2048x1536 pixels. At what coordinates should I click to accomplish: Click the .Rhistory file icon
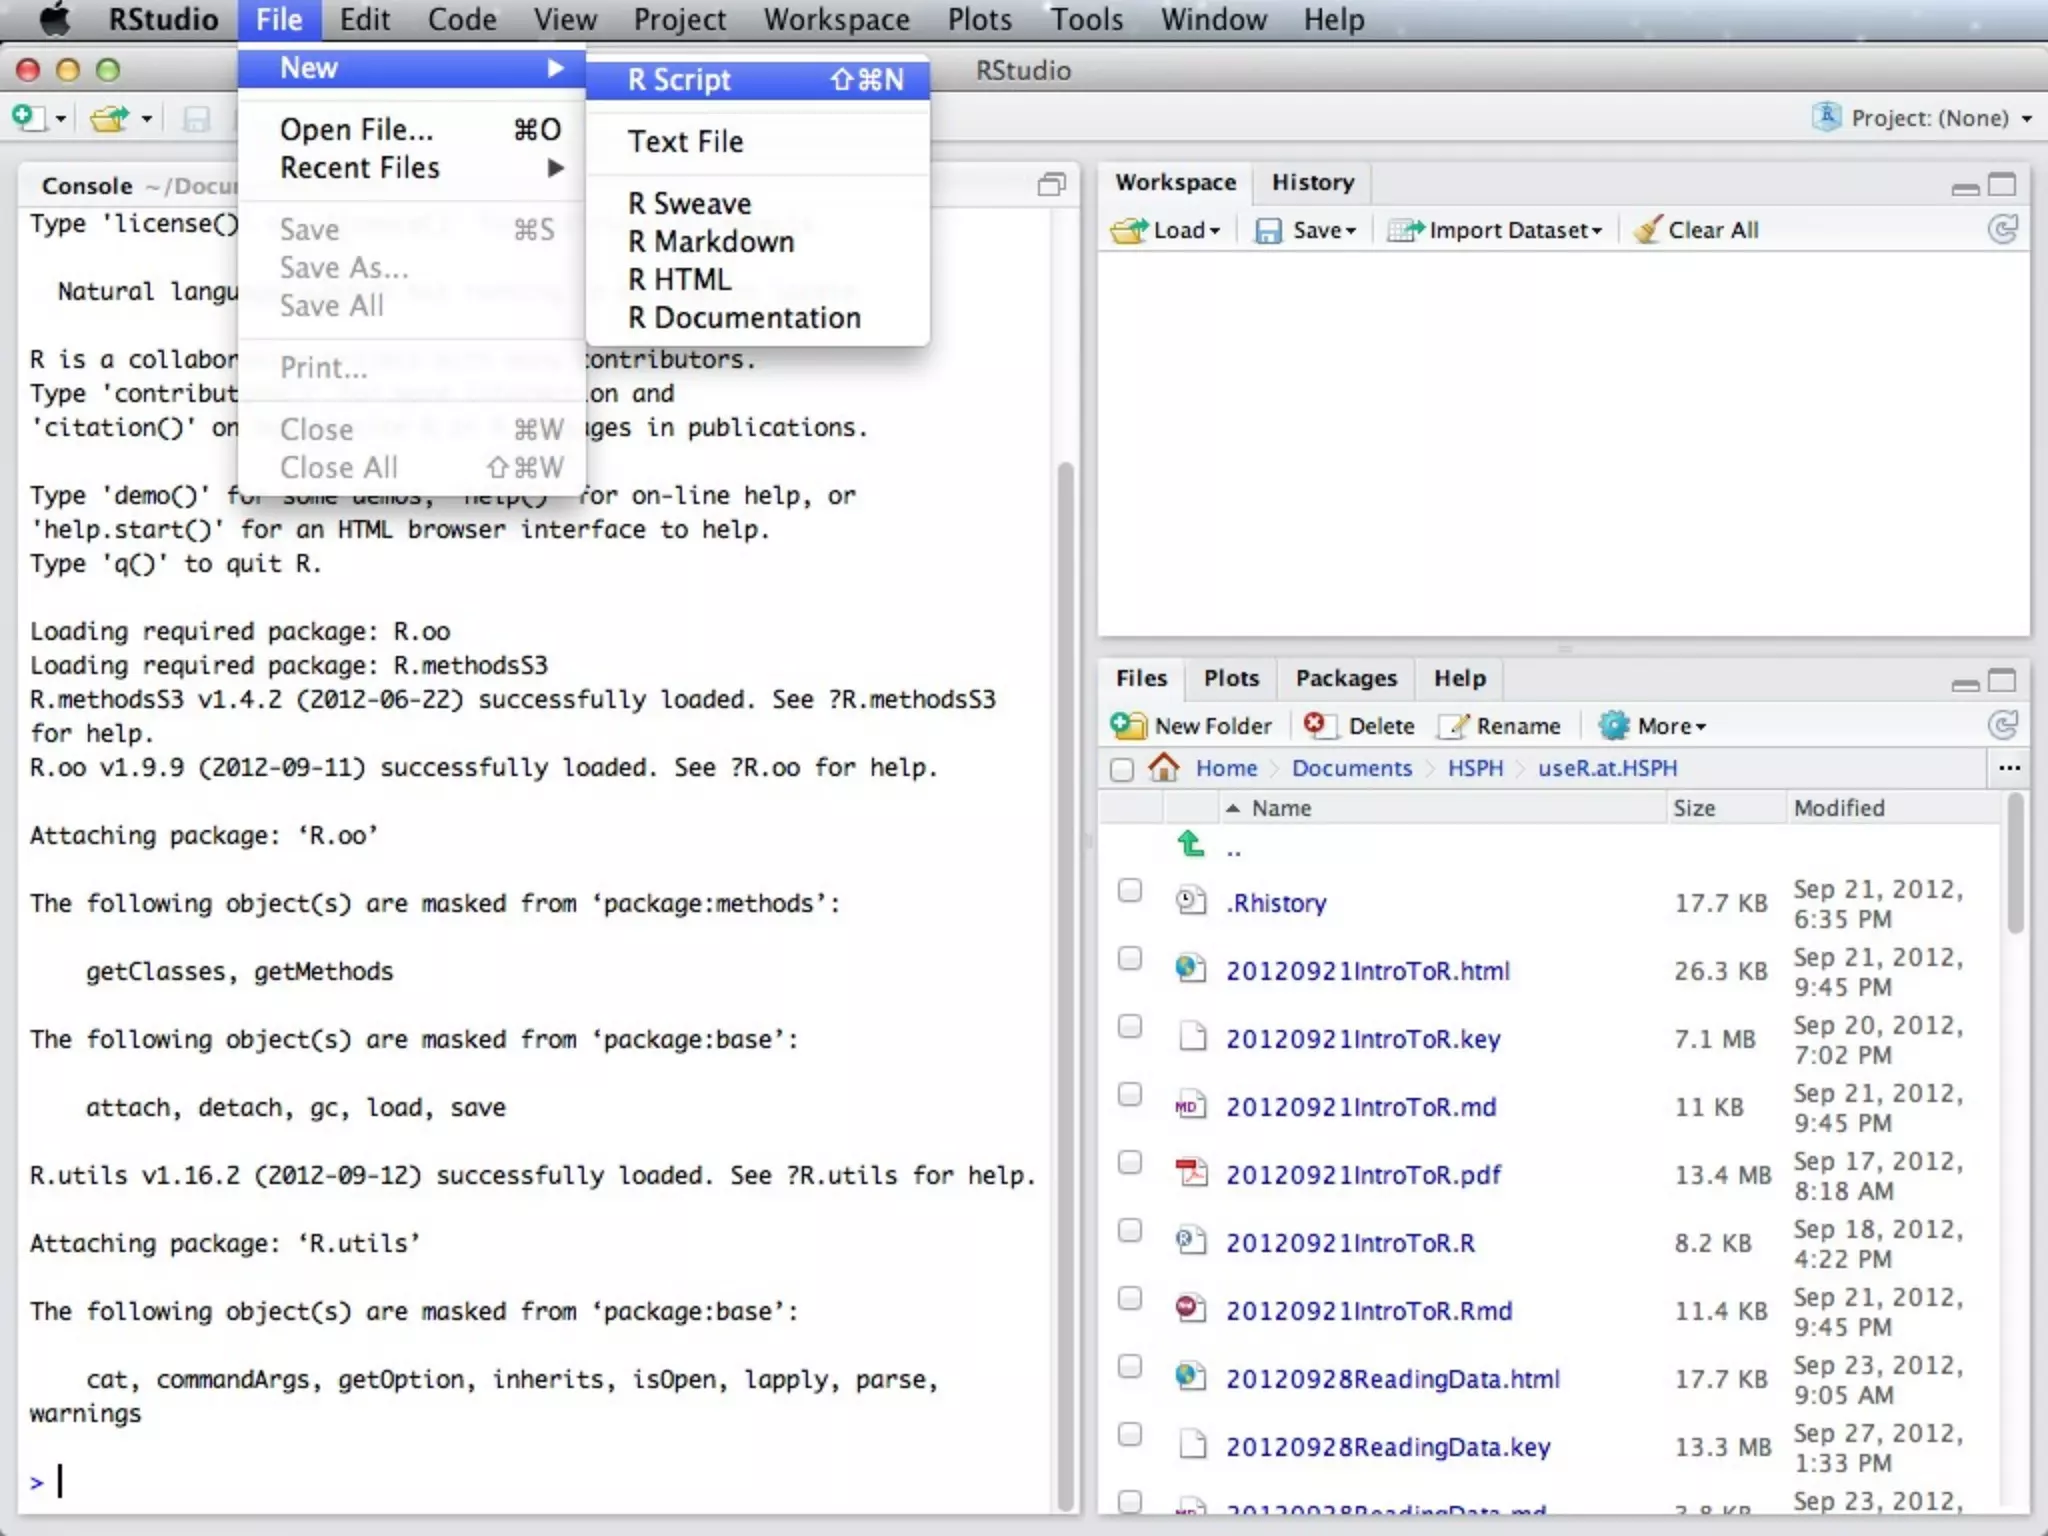1190,901
